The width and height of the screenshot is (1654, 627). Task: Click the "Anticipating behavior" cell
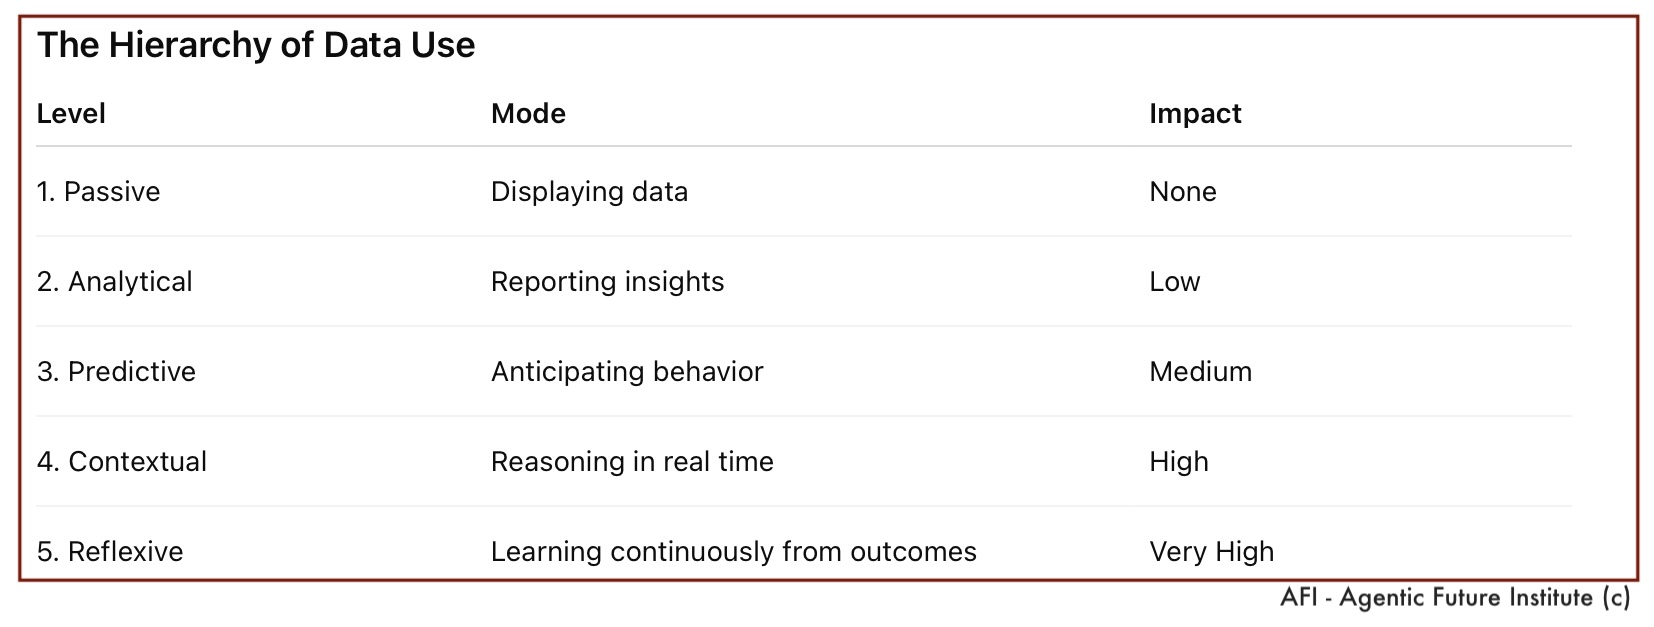627,372
